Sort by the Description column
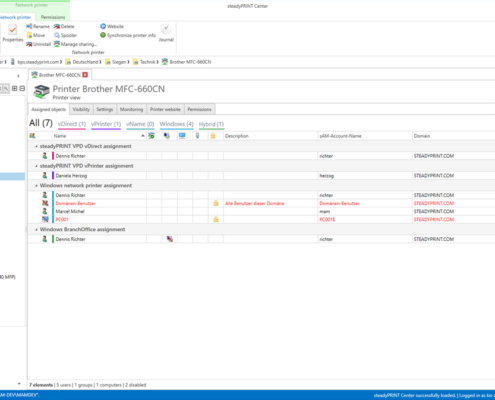495x400 pixels. point(270,136)
